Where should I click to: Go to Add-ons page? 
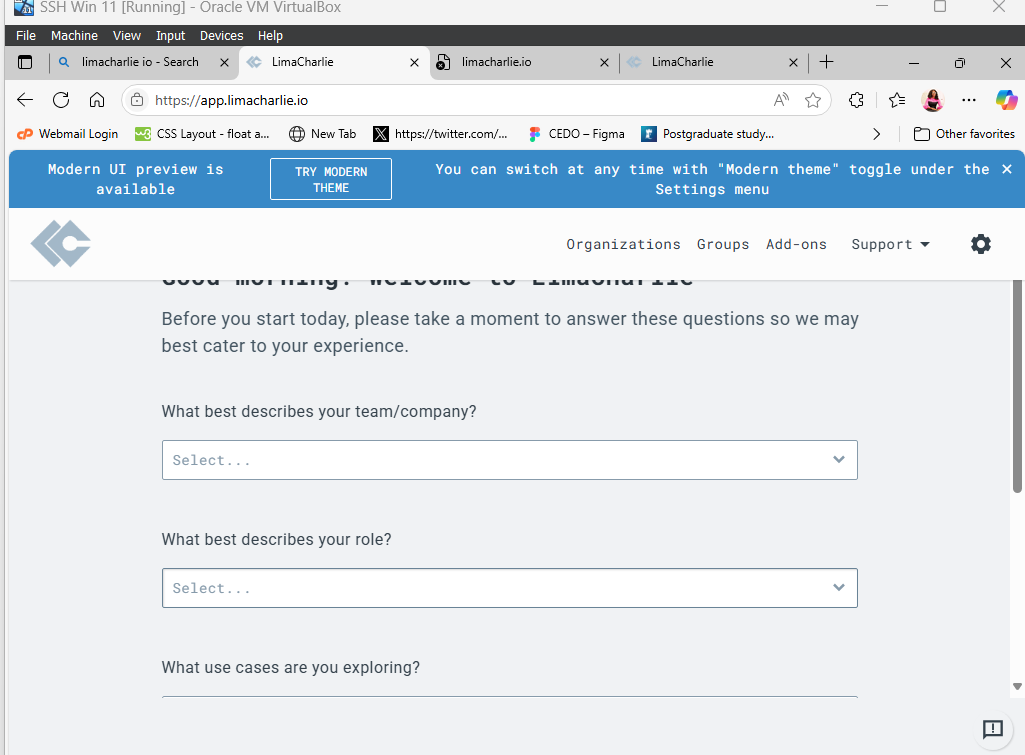[x=796, y=244]
